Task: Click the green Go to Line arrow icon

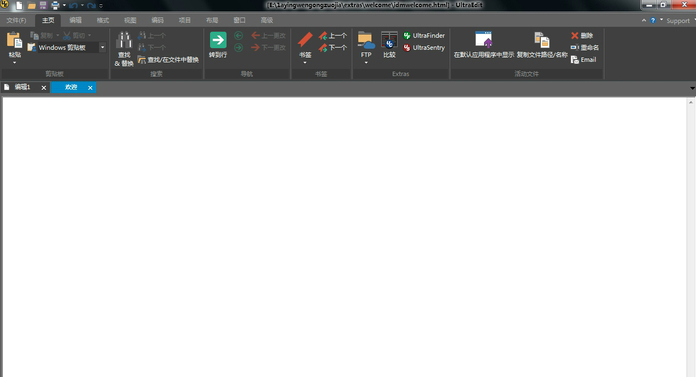Action: pyautogui.click(x=218, y=40)
